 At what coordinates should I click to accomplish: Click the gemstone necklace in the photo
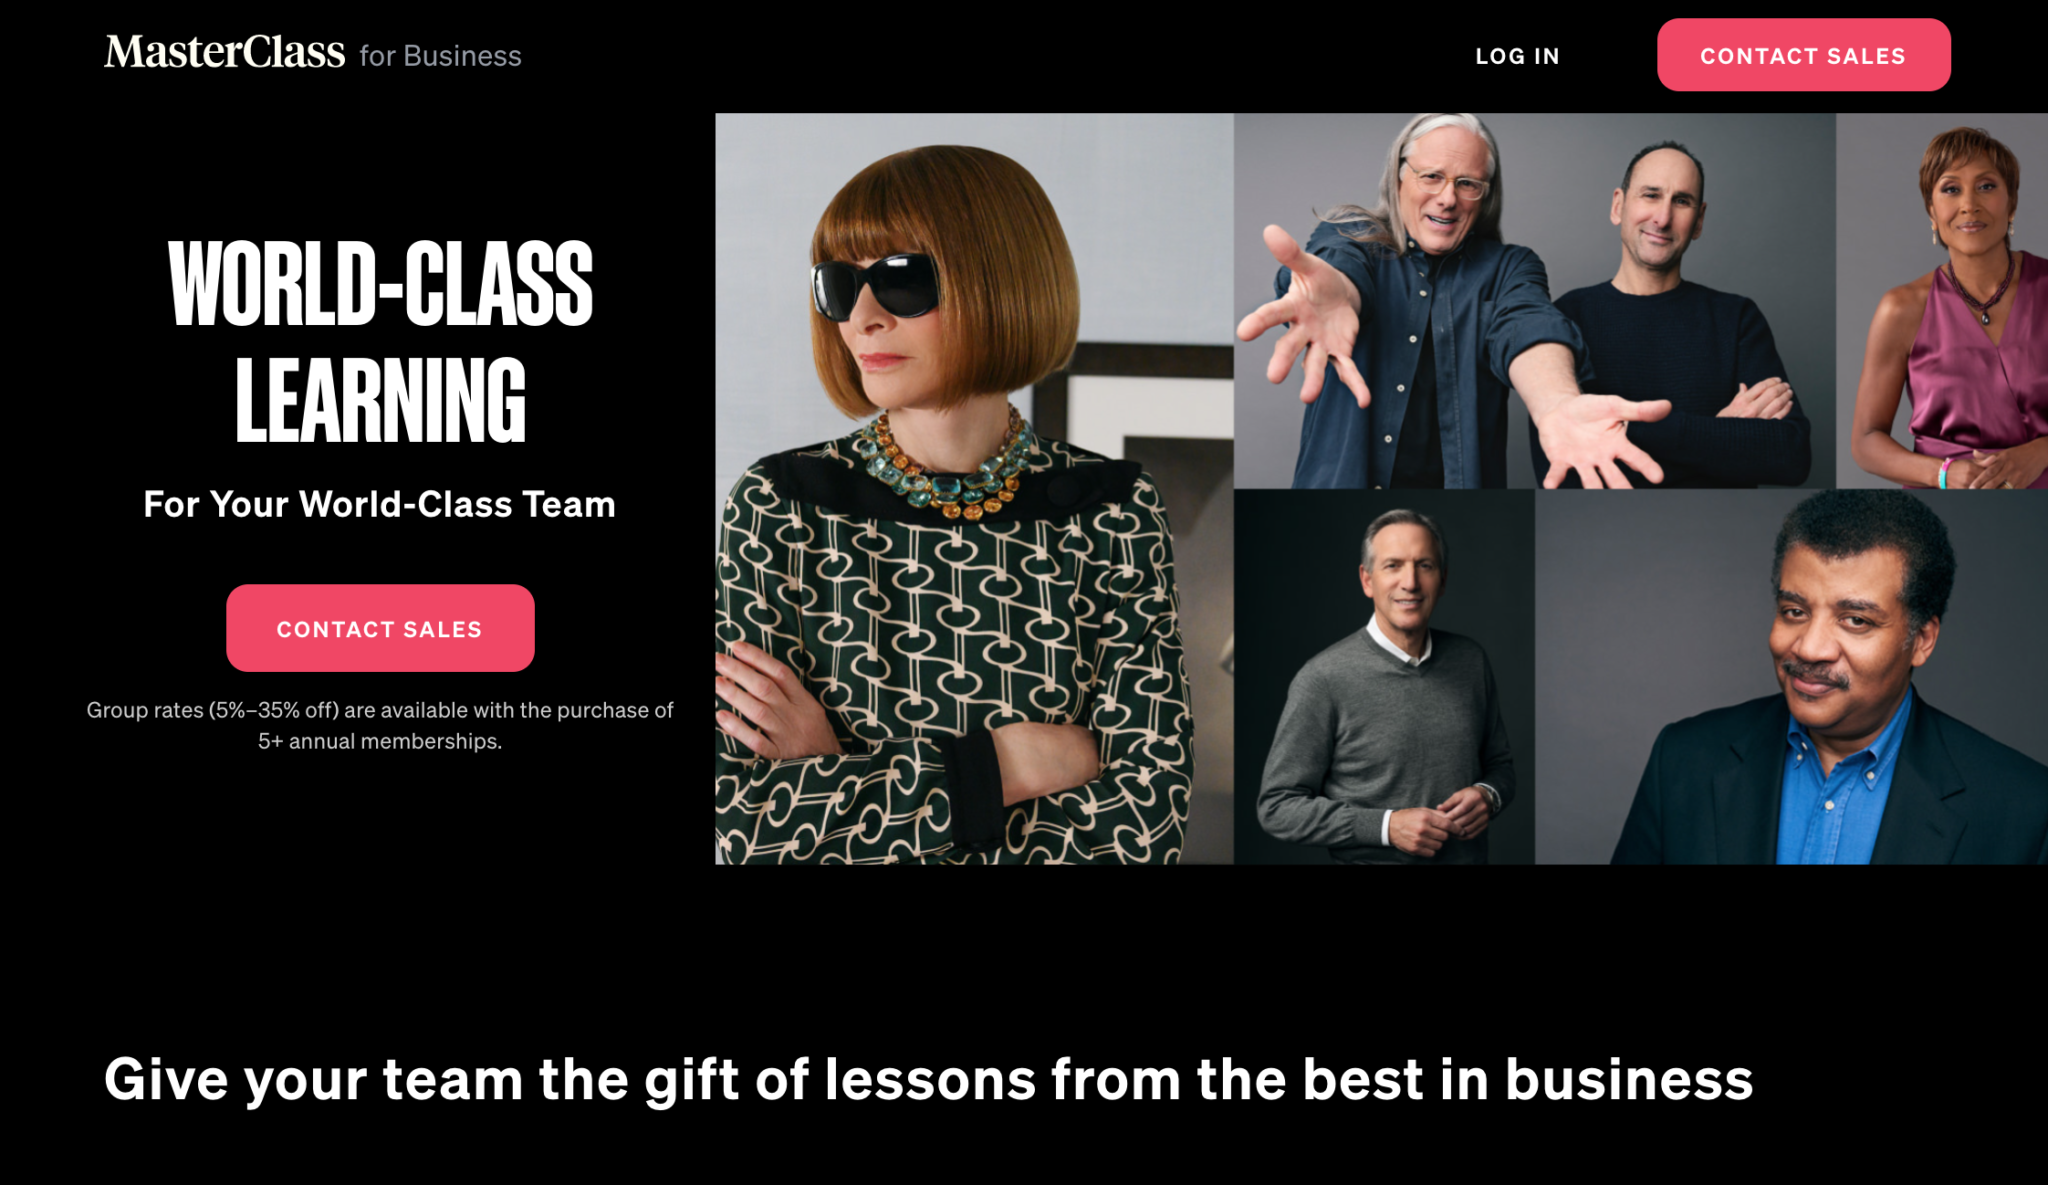(945, 467)
